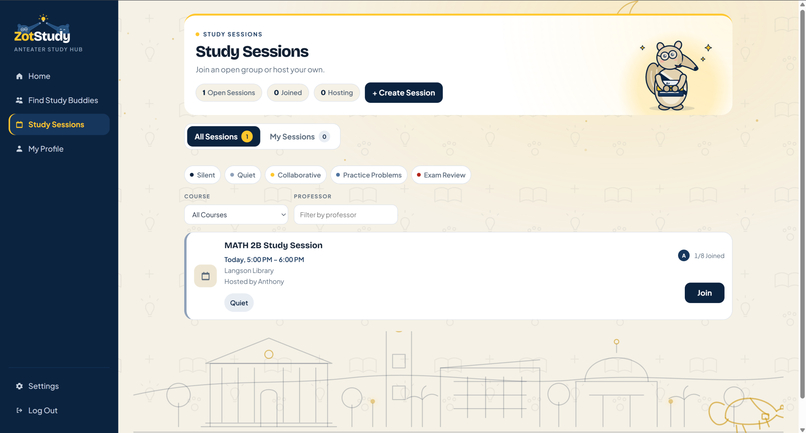Toggle the Exam Review filter chip
The height and width of the screenshot is (433, 806).
click(441, 175)
